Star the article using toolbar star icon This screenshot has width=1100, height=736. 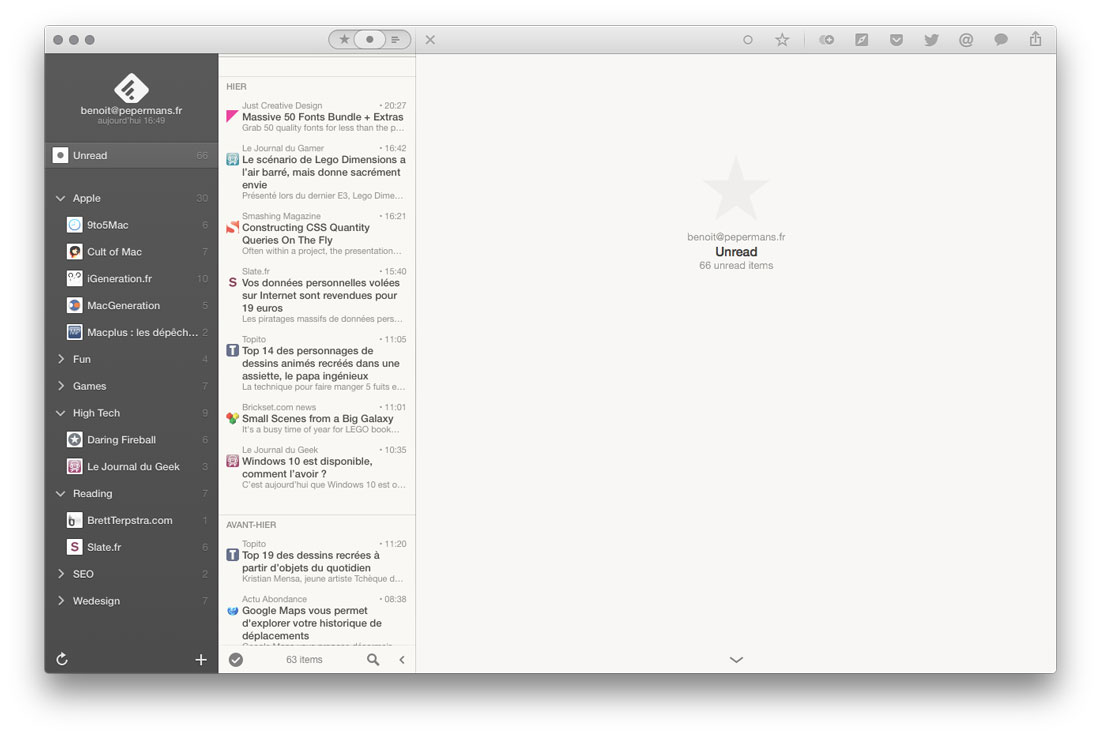[782, 40]
